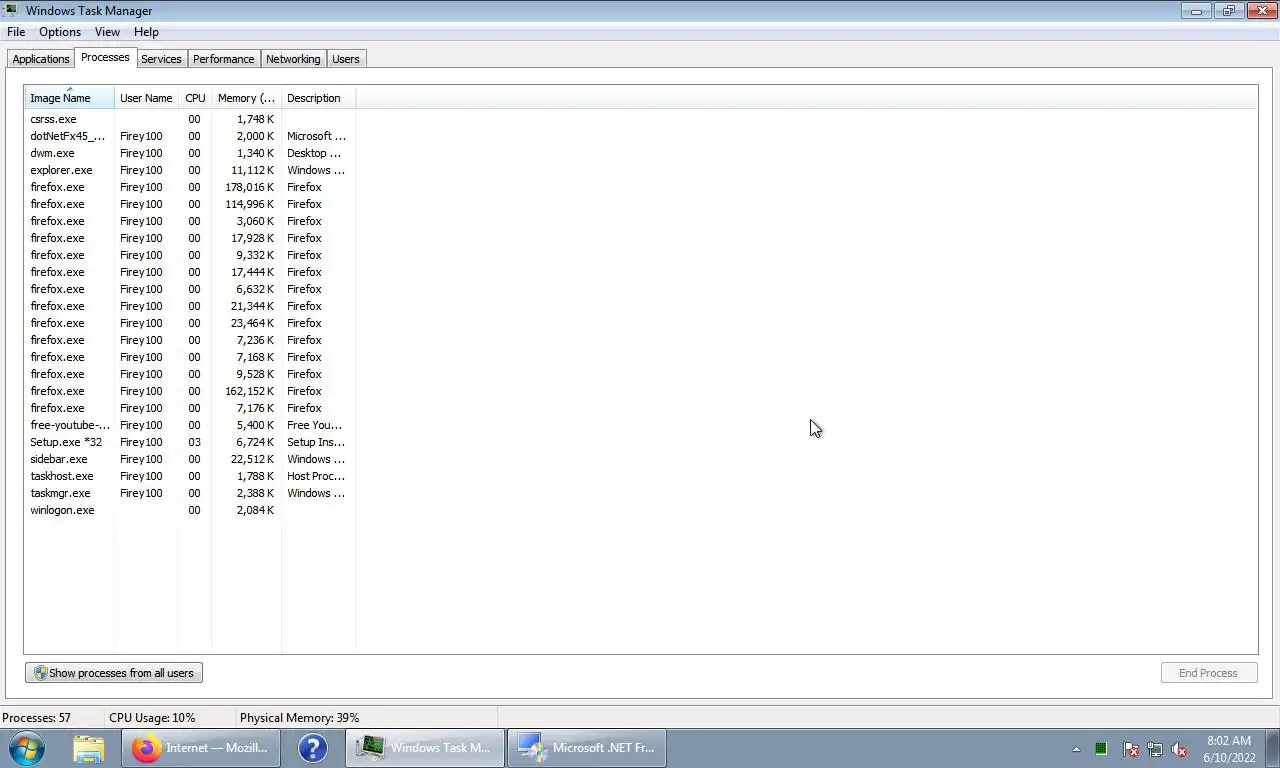
Task: Click the Host Proc... description cell
Action: [x=316, y=476]
